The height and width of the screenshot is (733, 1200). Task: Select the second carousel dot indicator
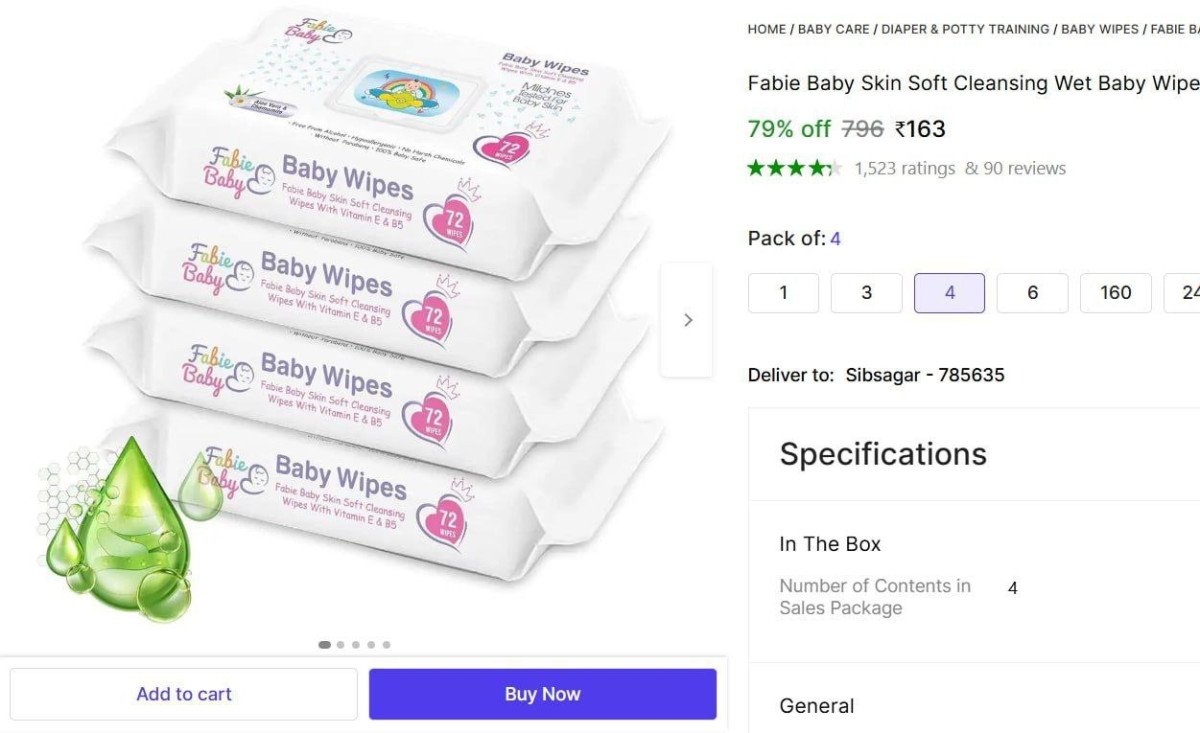(x=341, y=645)
